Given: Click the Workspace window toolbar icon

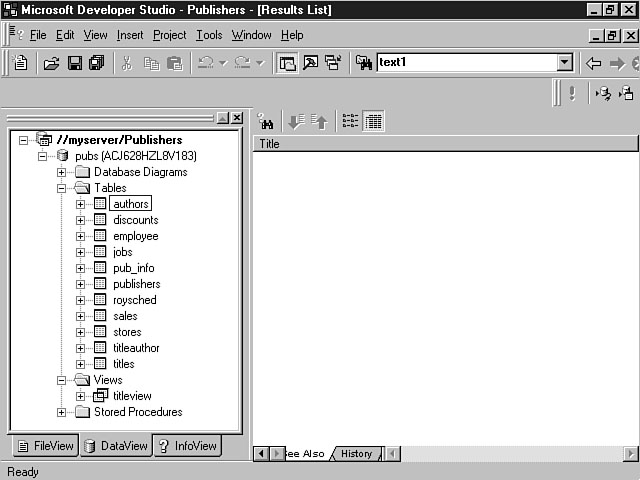Looking at the screenshot, I should [287, 63].
